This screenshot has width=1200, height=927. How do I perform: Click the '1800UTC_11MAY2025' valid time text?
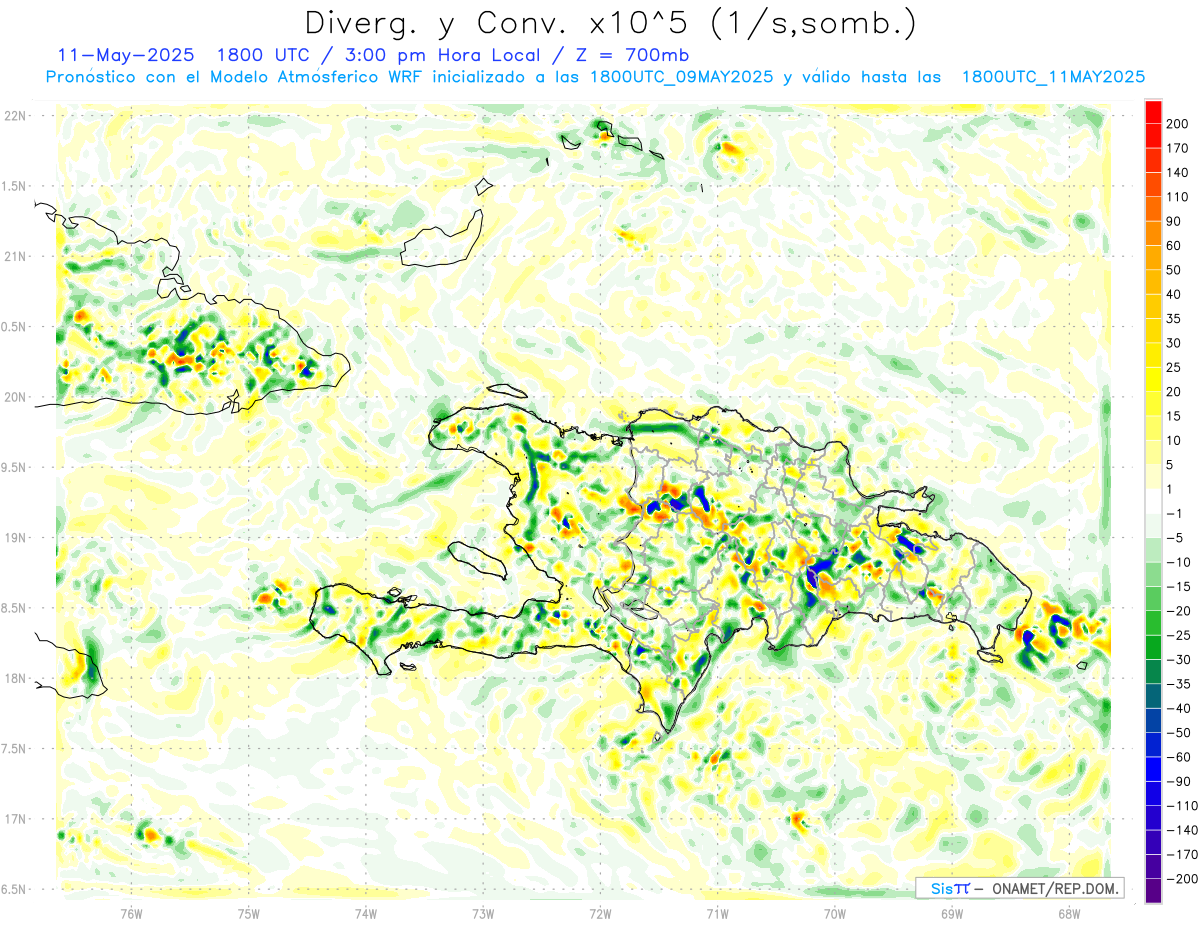pos(1053,77)
